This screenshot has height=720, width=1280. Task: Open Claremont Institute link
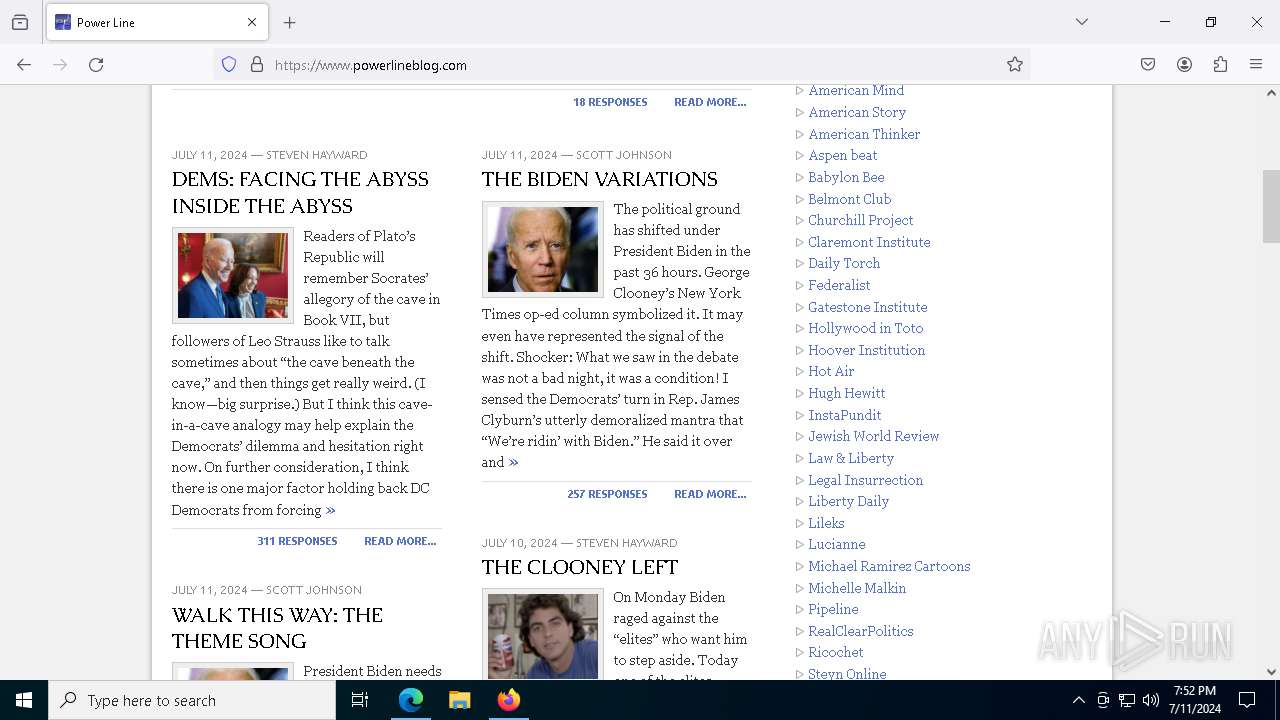click(x=869, y=242)
